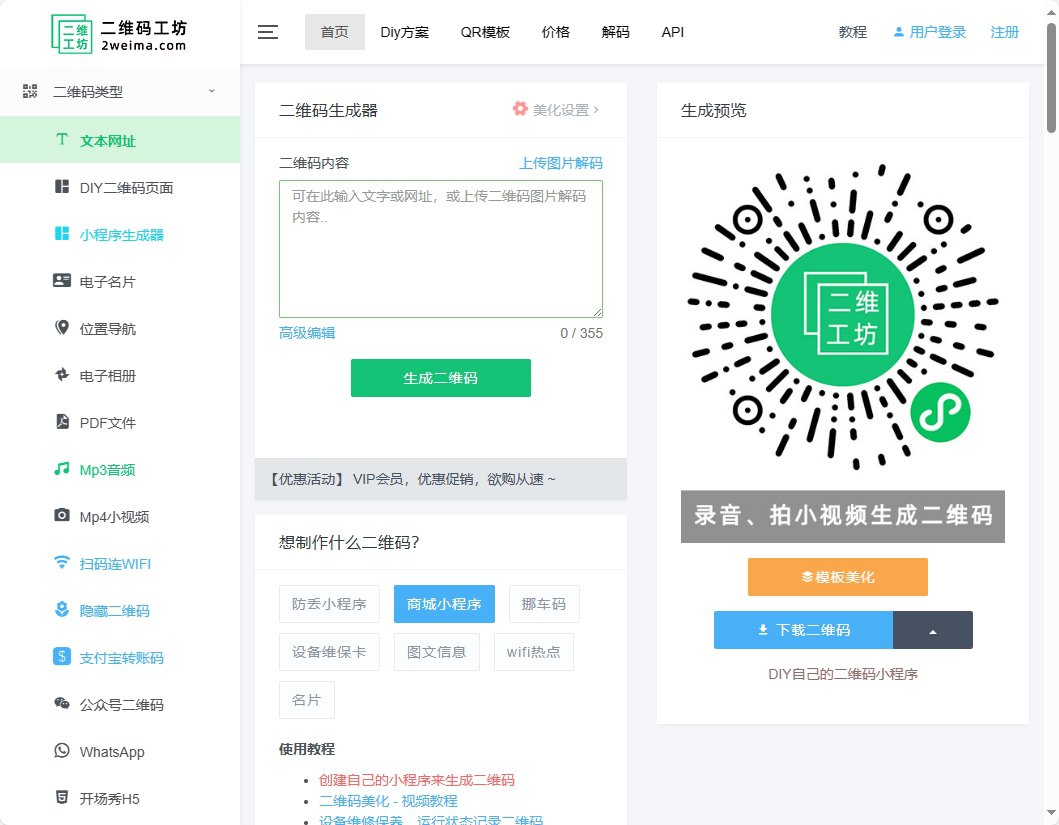Select the 名片 option
The height and width of the screenshot is (825, 1059).
[307, 699]
